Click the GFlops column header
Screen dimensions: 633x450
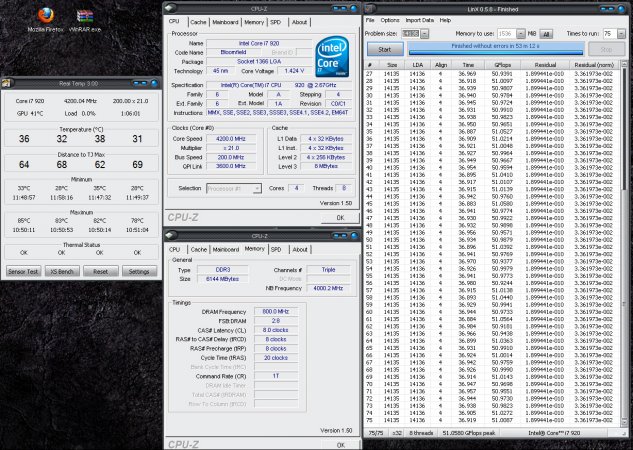coord(502,65)
